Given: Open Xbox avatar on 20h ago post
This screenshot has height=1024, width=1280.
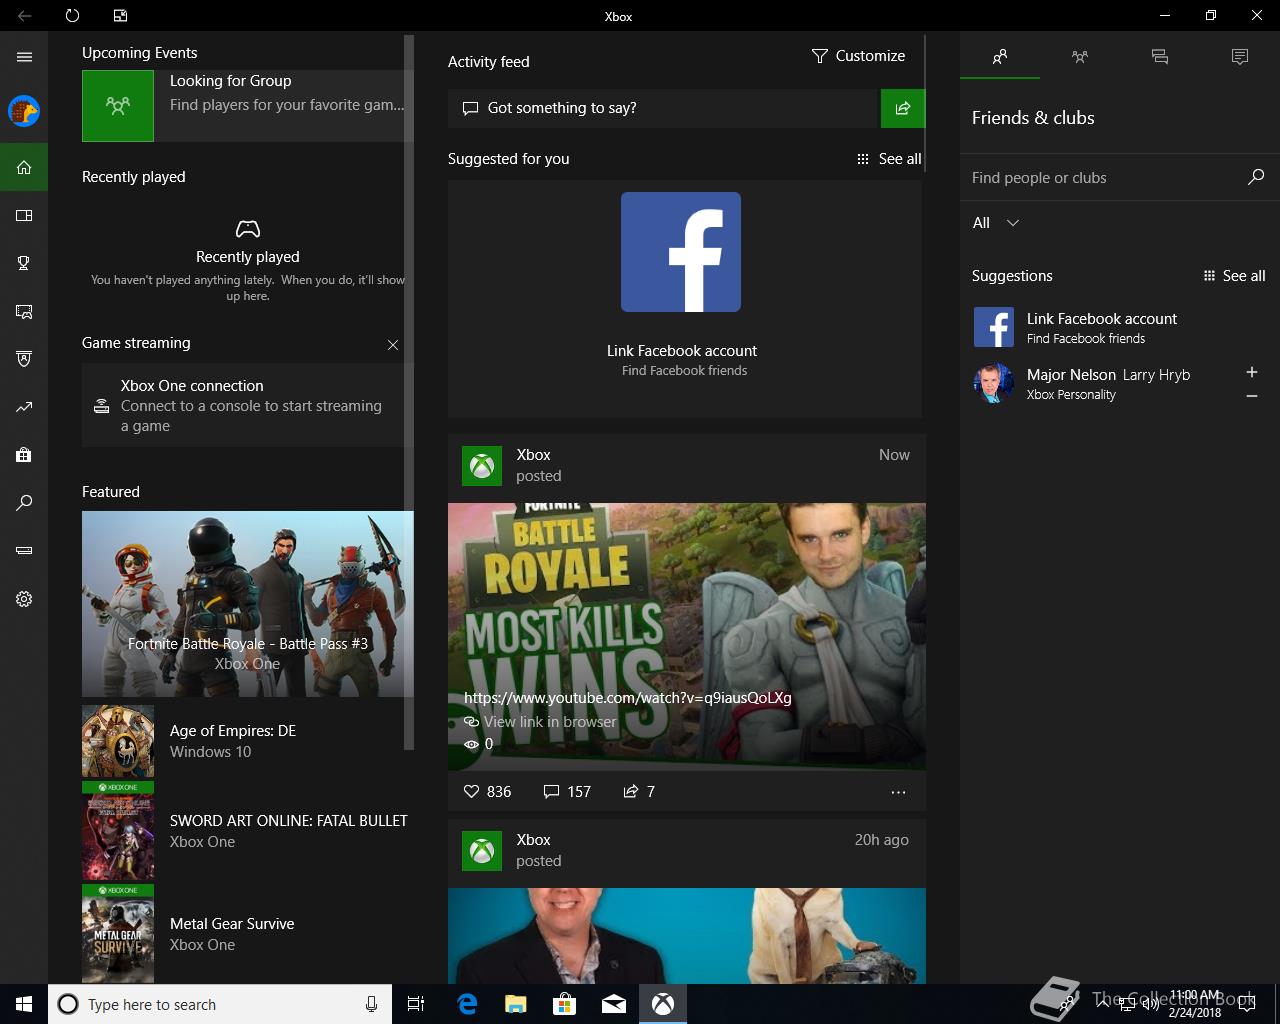Looking at the screenshot, I should point(482,851).
